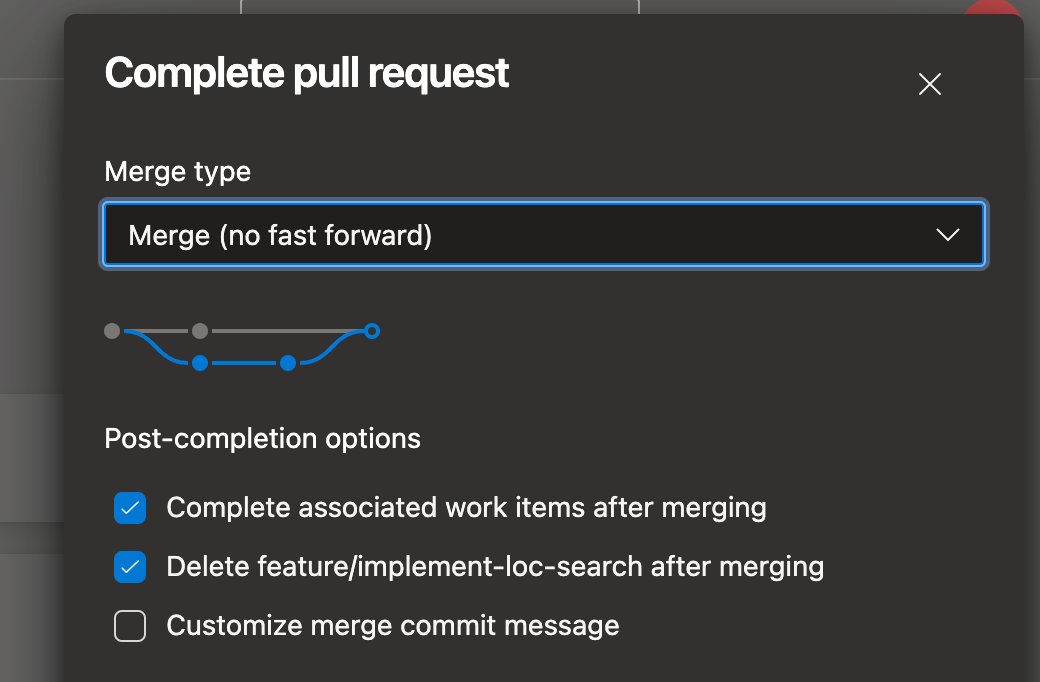
Task: Click the "Complete pull request" dialog title
Action: pyautogui.click(x=307, y=74)
